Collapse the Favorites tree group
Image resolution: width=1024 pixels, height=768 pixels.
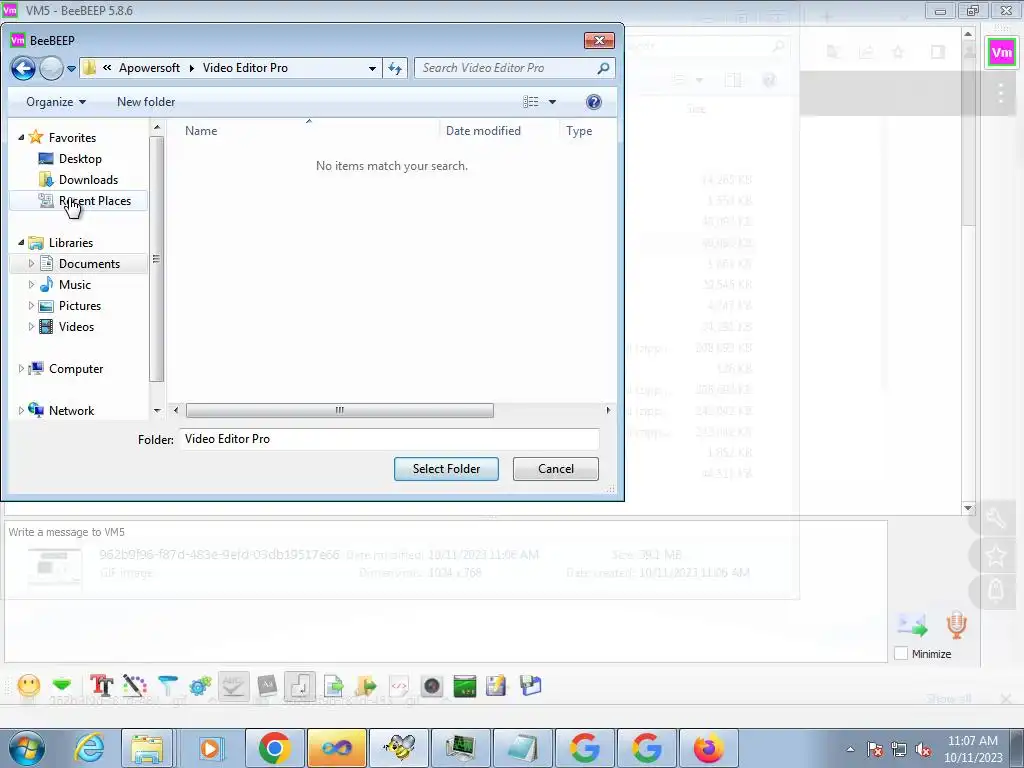[x=21, y=138]
